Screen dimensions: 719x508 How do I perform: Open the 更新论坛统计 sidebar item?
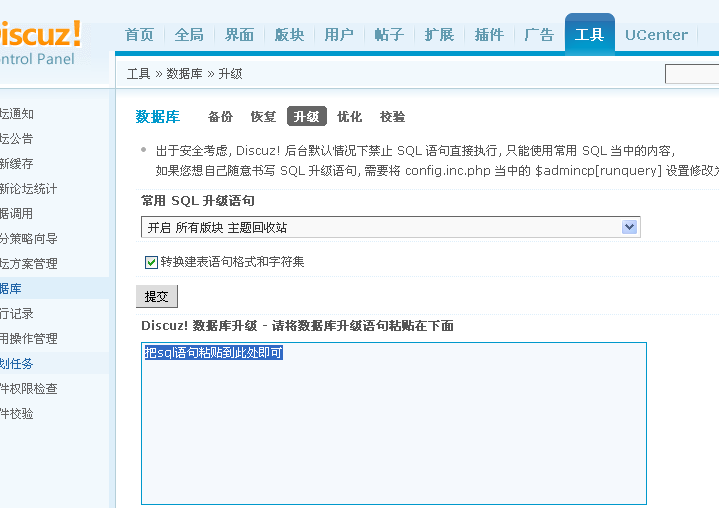(28, 188)
